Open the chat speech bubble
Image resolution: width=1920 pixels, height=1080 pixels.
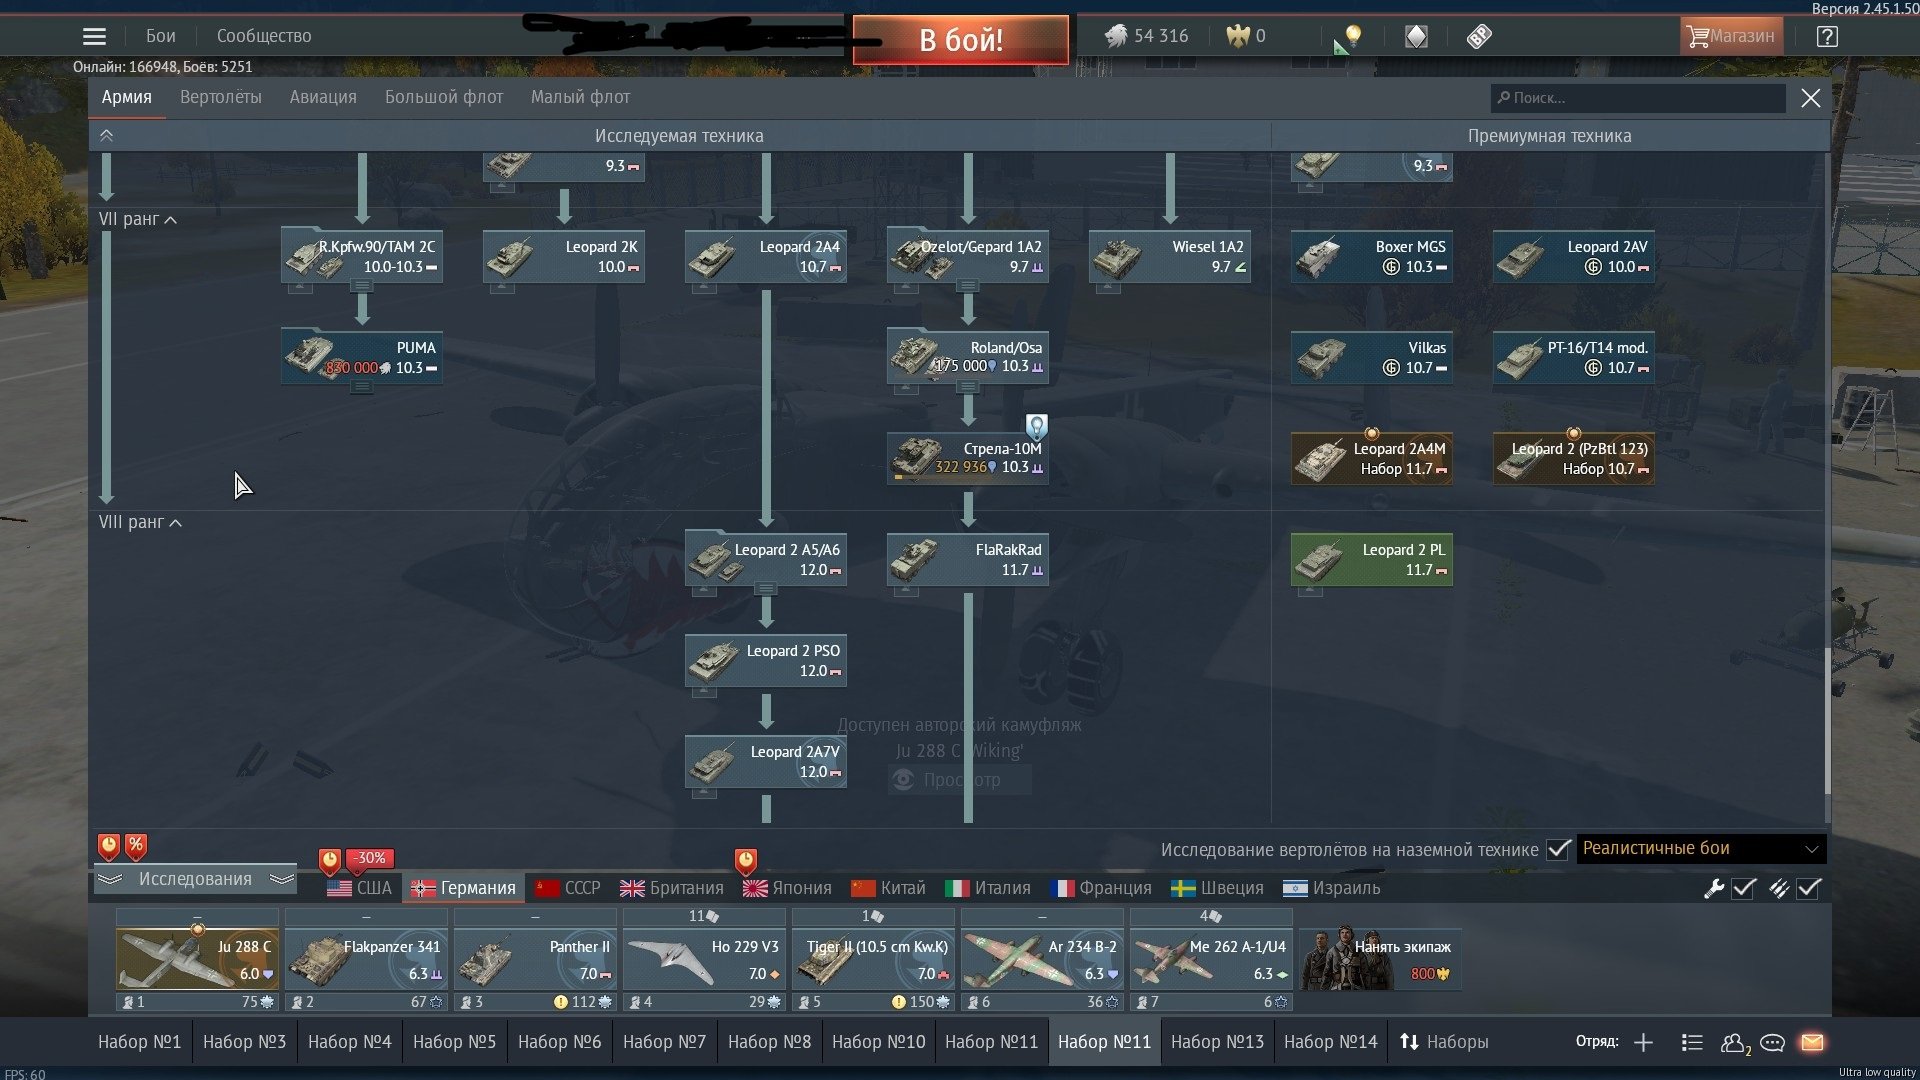1772,1042
